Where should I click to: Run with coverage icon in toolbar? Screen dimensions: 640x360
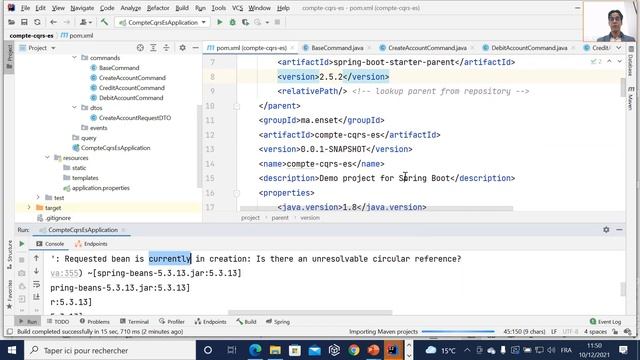click(245, 22)
